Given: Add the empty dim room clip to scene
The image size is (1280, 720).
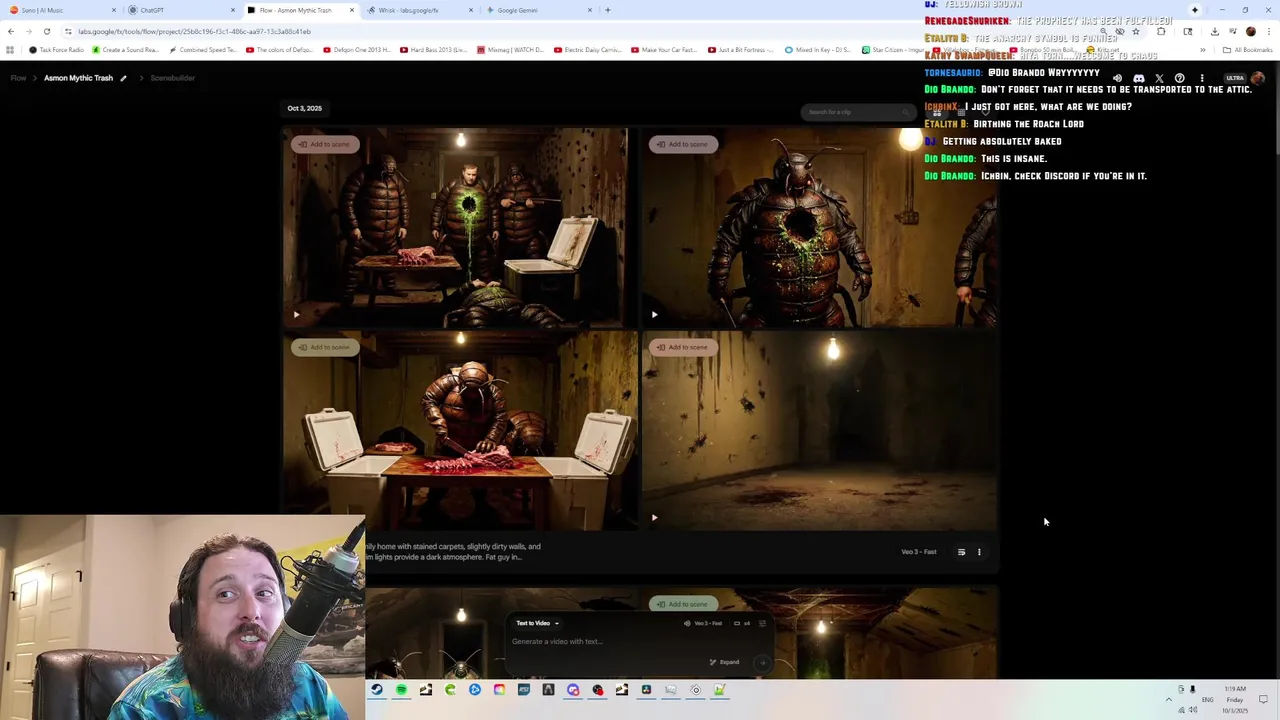Looking at the screenshot, I should (x=683, y=347).
